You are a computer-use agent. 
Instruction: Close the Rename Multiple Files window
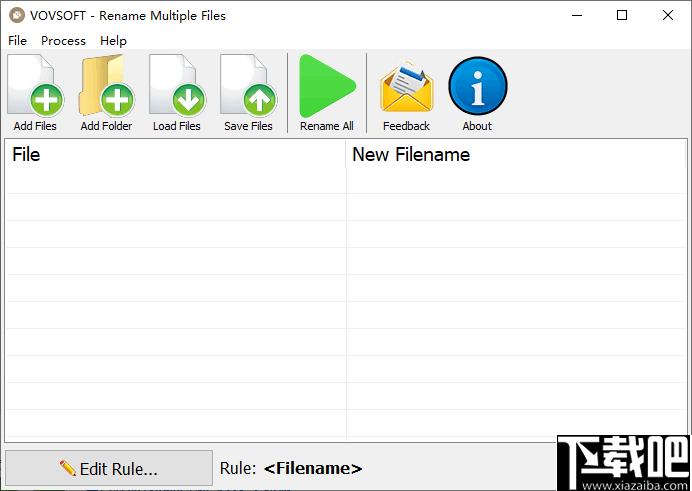point(668,15)
